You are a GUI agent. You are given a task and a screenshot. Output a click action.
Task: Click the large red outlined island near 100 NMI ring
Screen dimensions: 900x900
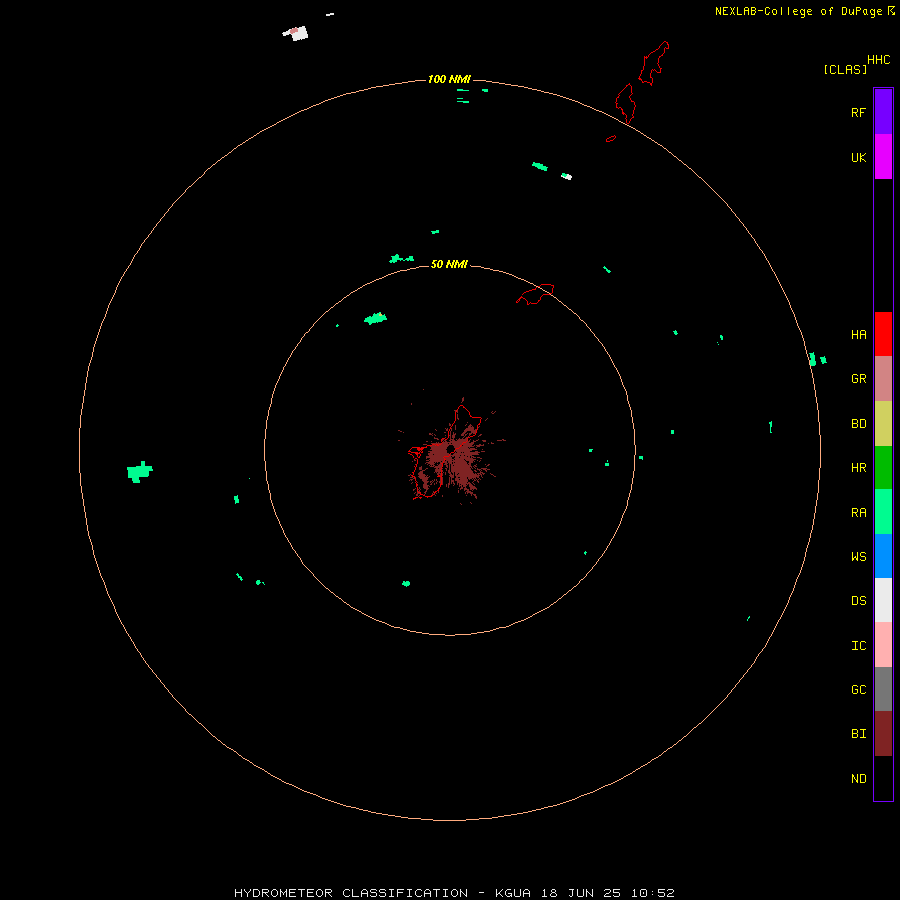point(625,103)
